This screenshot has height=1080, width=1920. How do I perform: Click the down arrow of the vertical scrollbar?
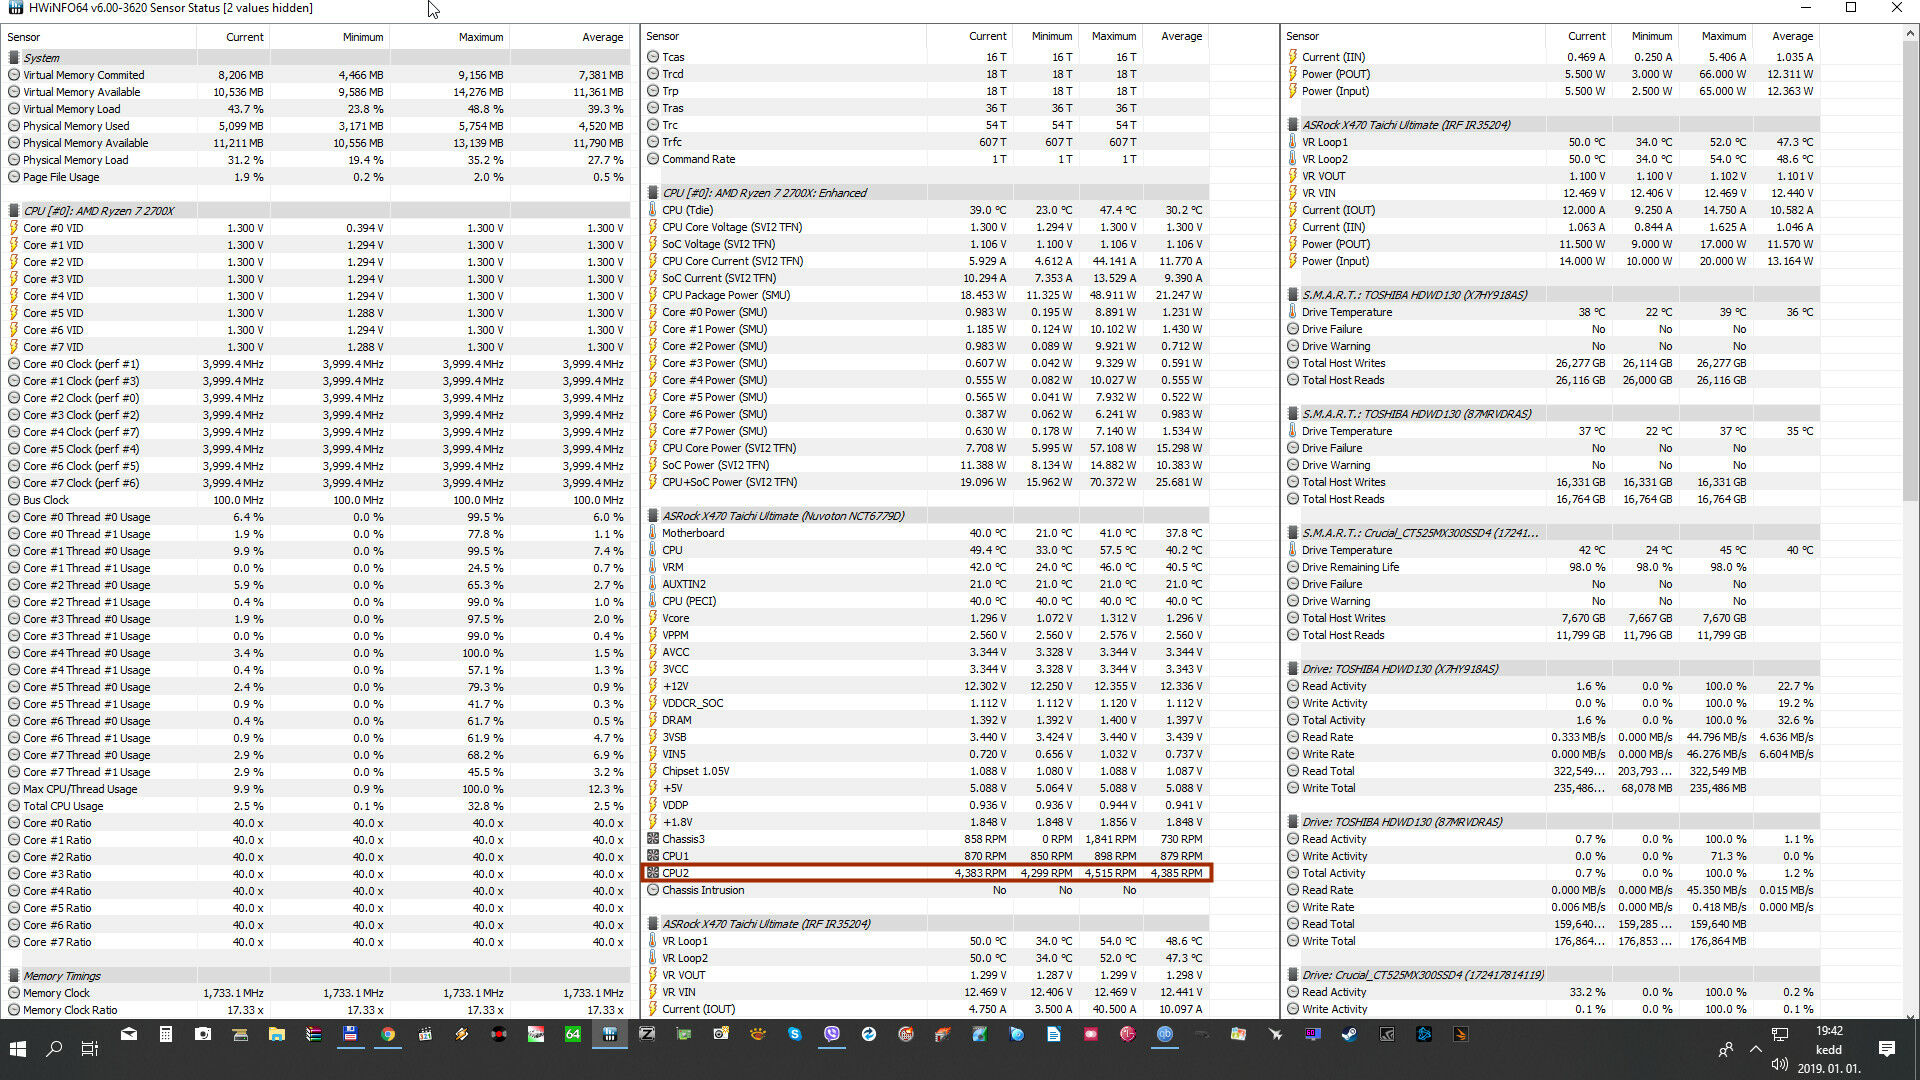click(1910, 1016)
